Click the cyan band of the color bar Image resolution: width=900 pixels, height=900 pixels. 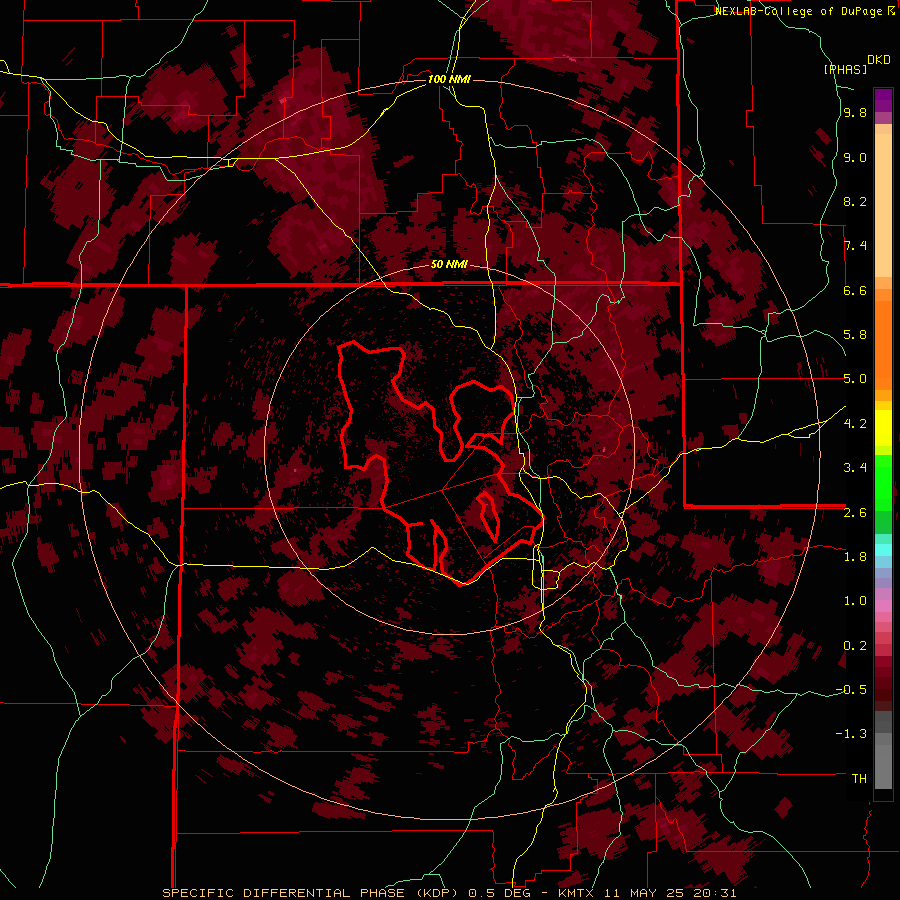click(x=883, y=550)
